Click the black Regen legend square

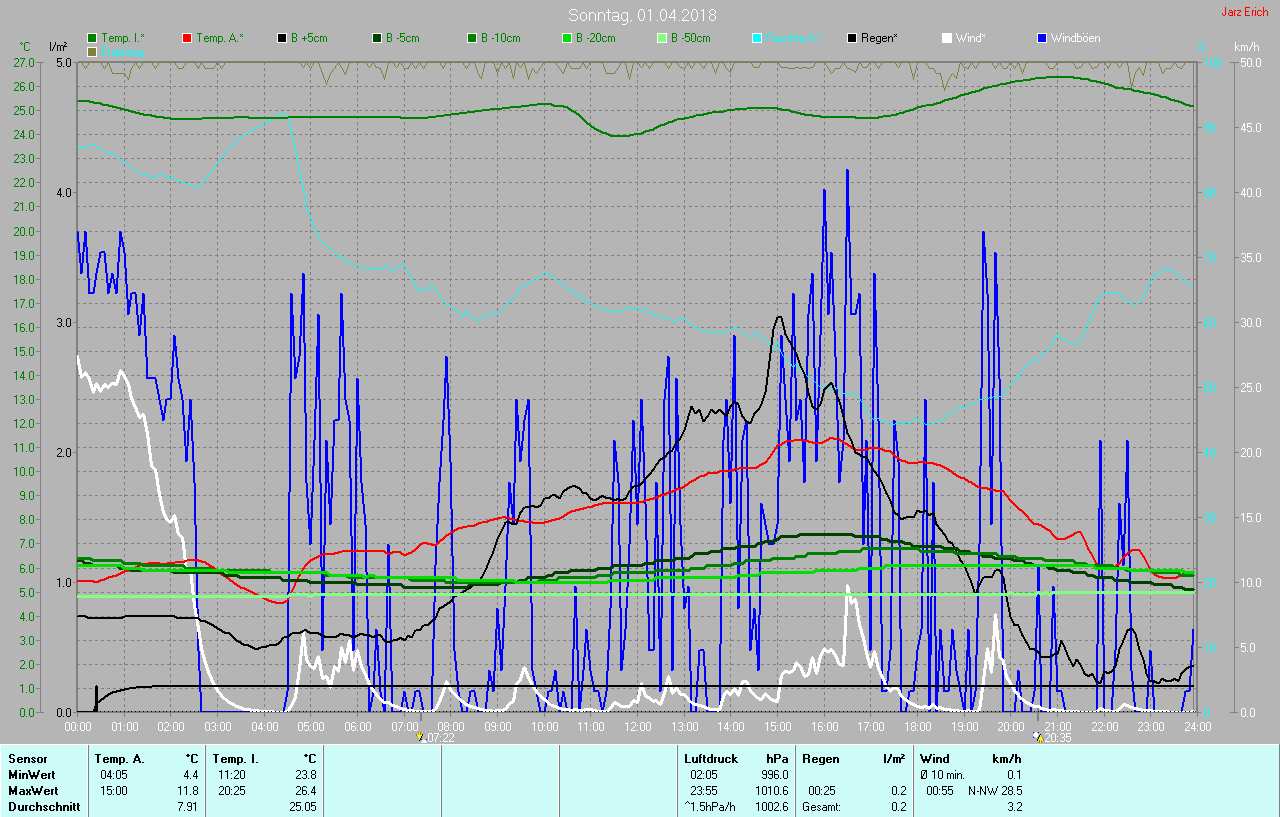coord(852,38)
